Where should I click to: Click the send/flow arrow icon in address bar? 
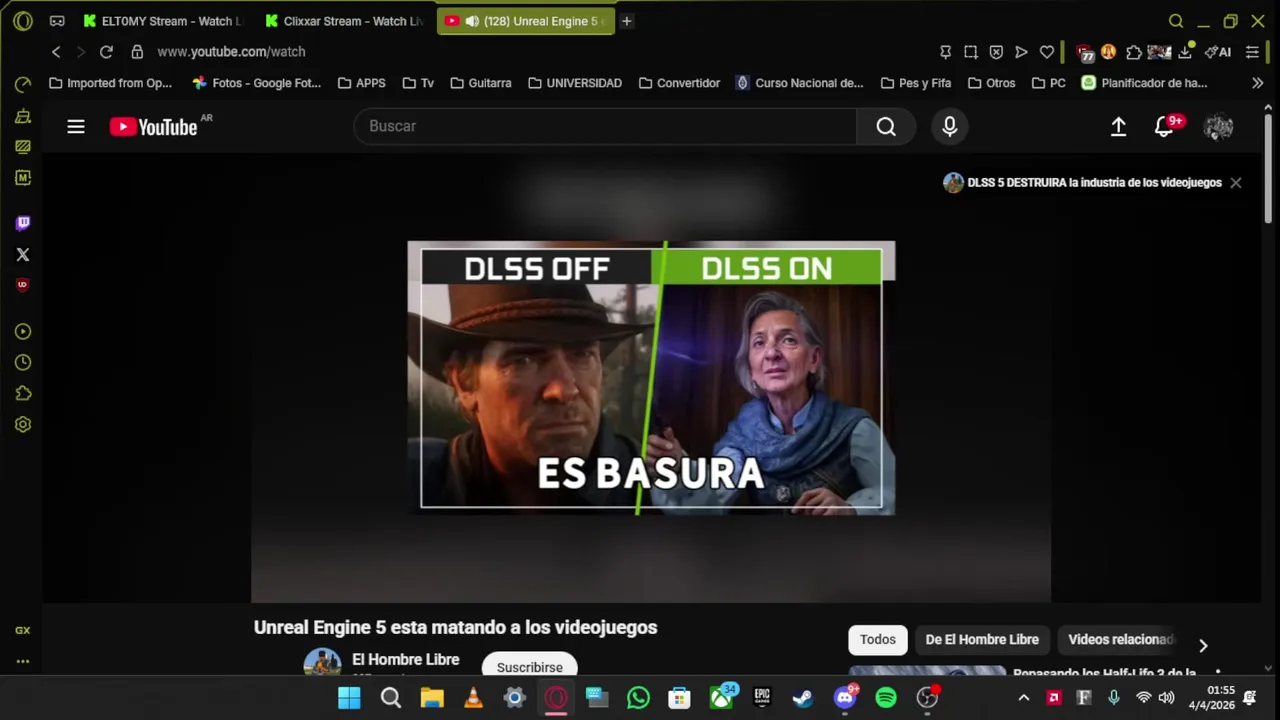pyautogui.click(x=1021, y=52)
